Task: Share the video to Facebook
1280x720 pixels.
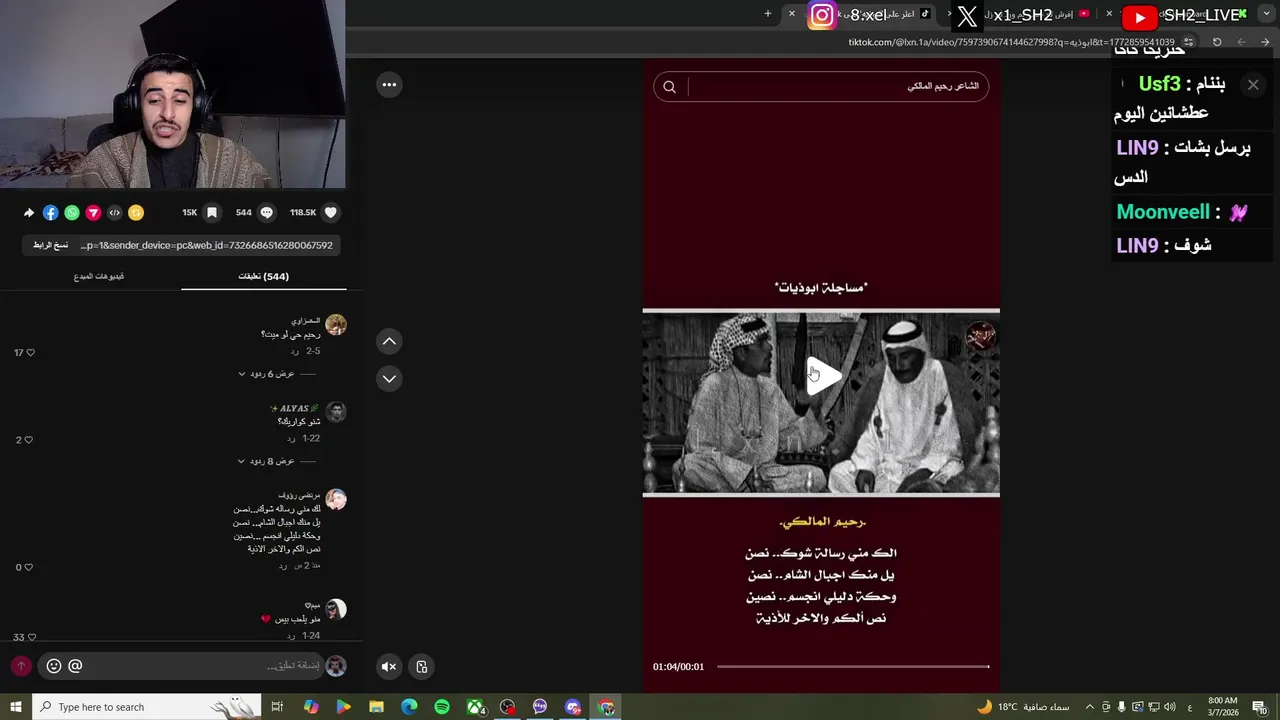Action: tap(51, 212)
